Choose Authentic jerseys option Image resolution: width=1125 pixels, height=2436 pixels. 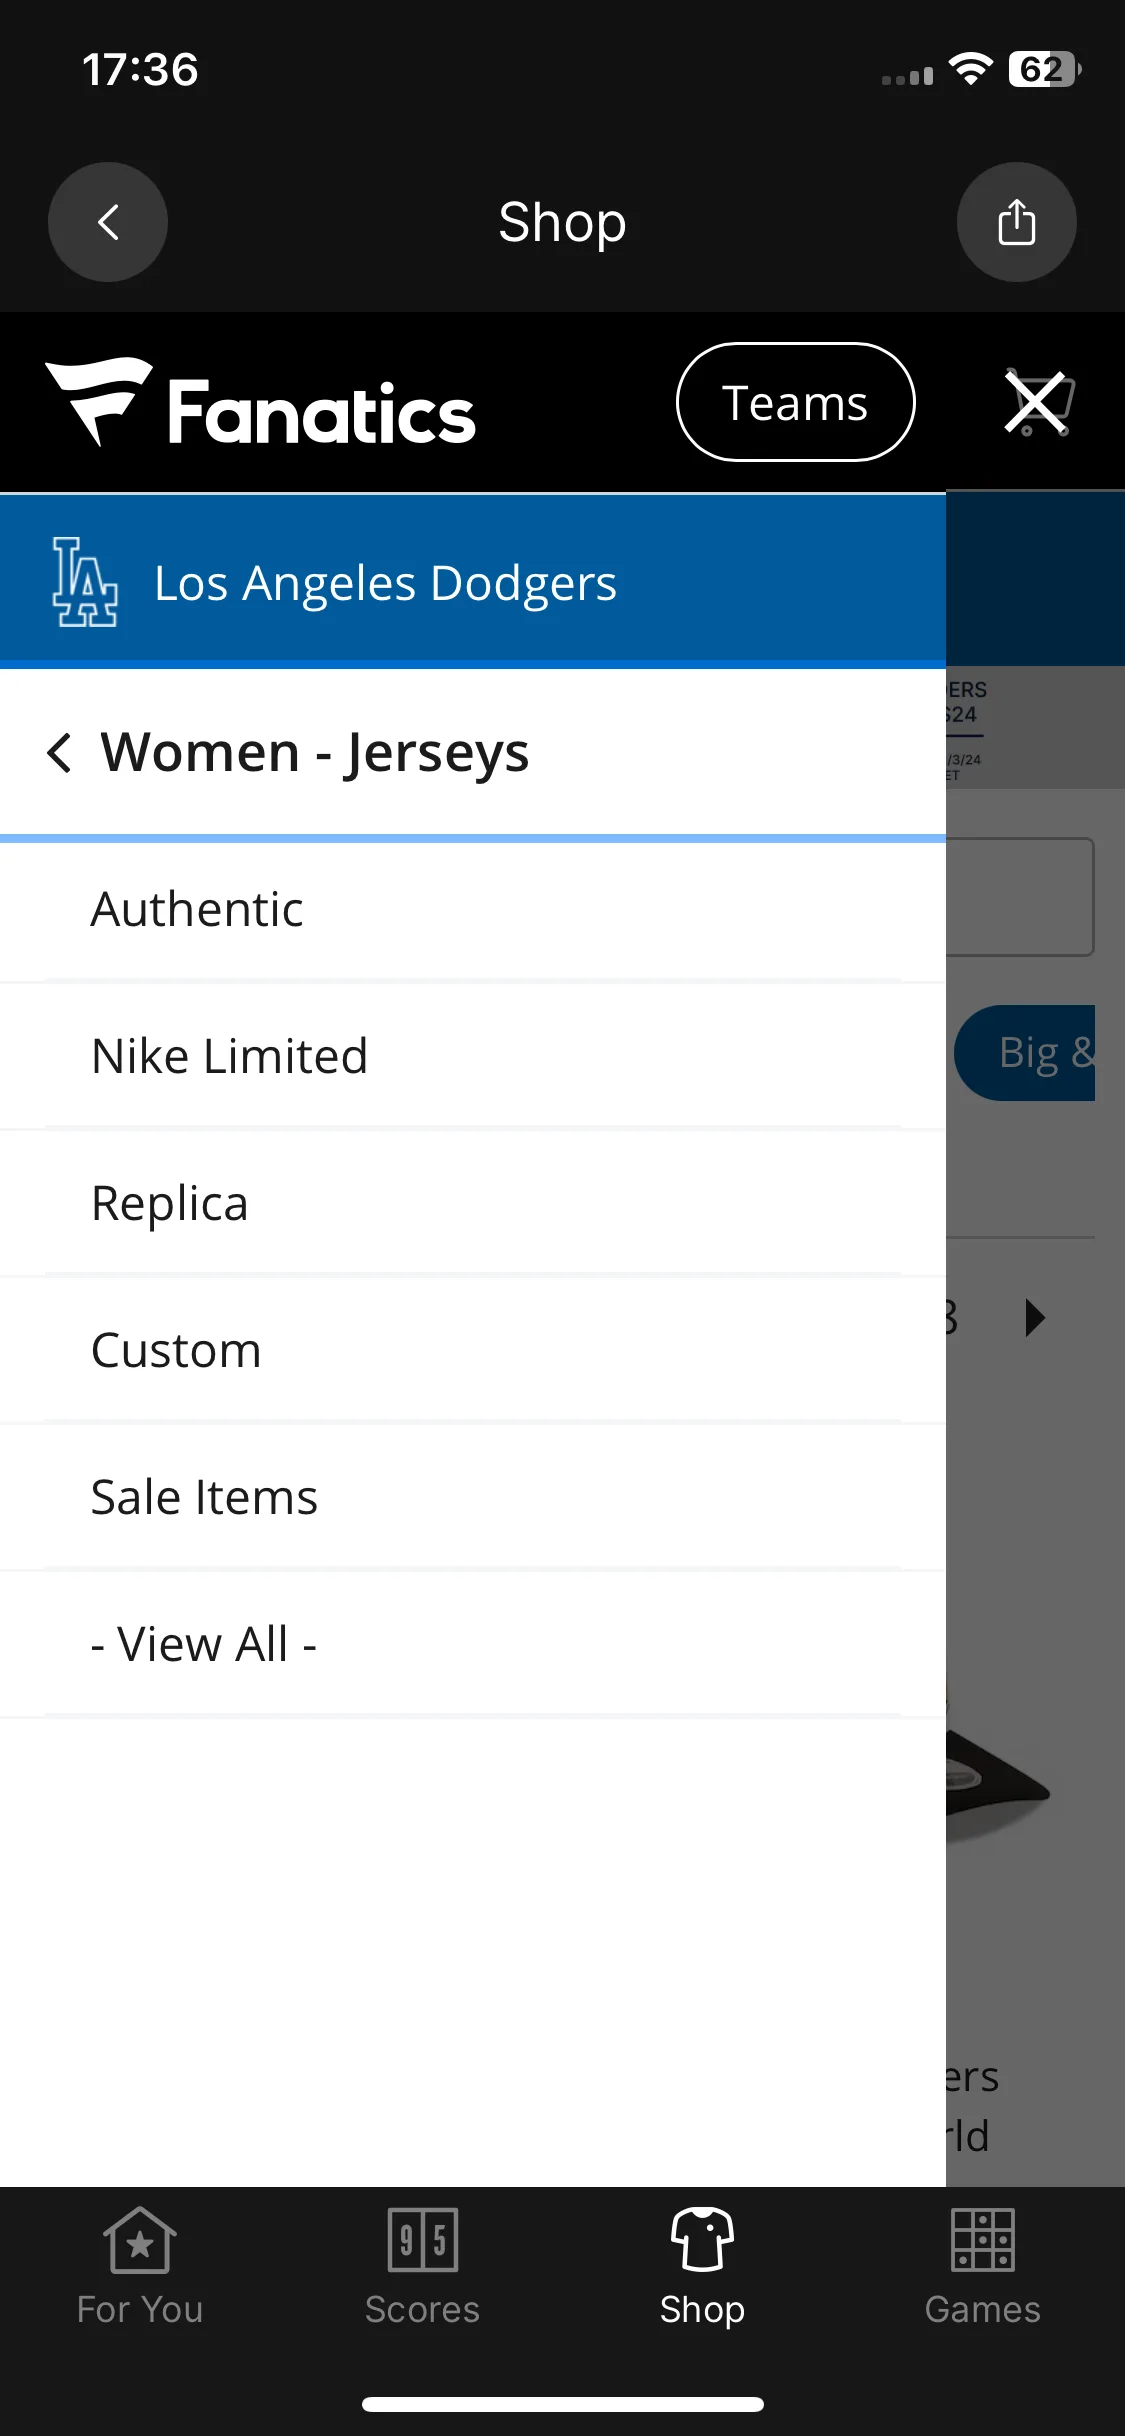coord(473,909)
